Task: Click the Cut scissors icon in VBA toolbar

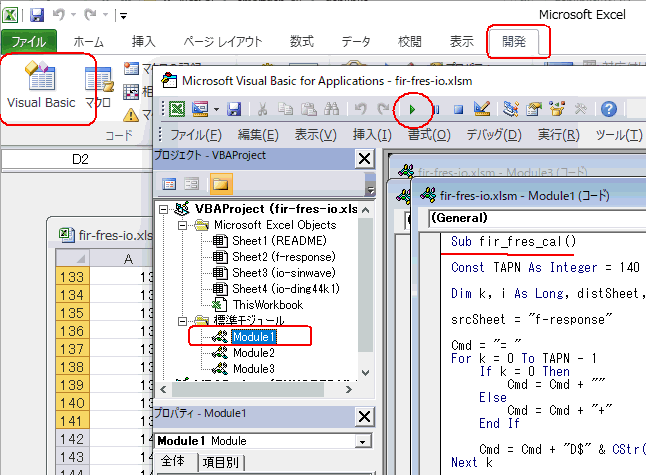Action: [x=262, y=109]
